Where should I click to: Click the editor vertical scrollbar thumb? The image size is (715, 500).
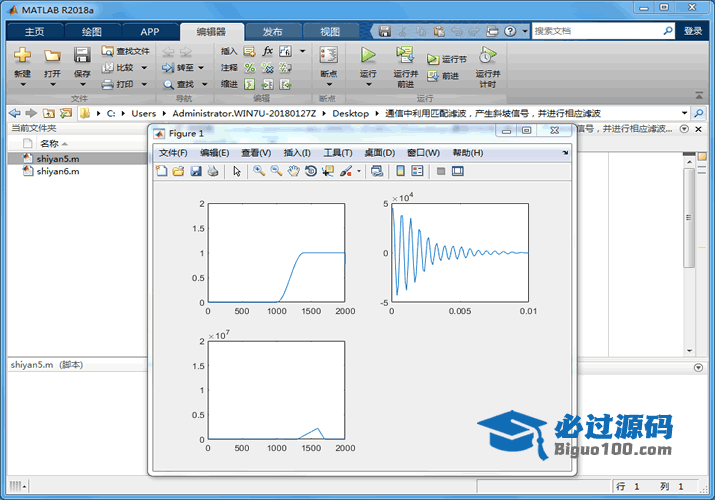[689, 217]
